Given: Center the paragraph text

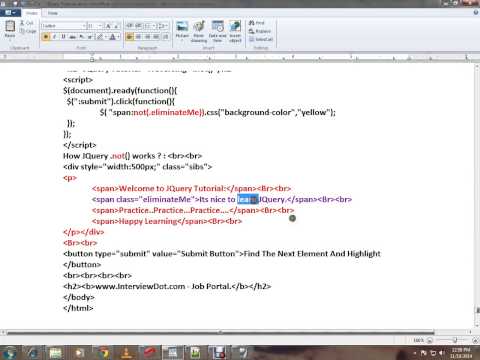Looking at the screenshot, I should 139,37.
